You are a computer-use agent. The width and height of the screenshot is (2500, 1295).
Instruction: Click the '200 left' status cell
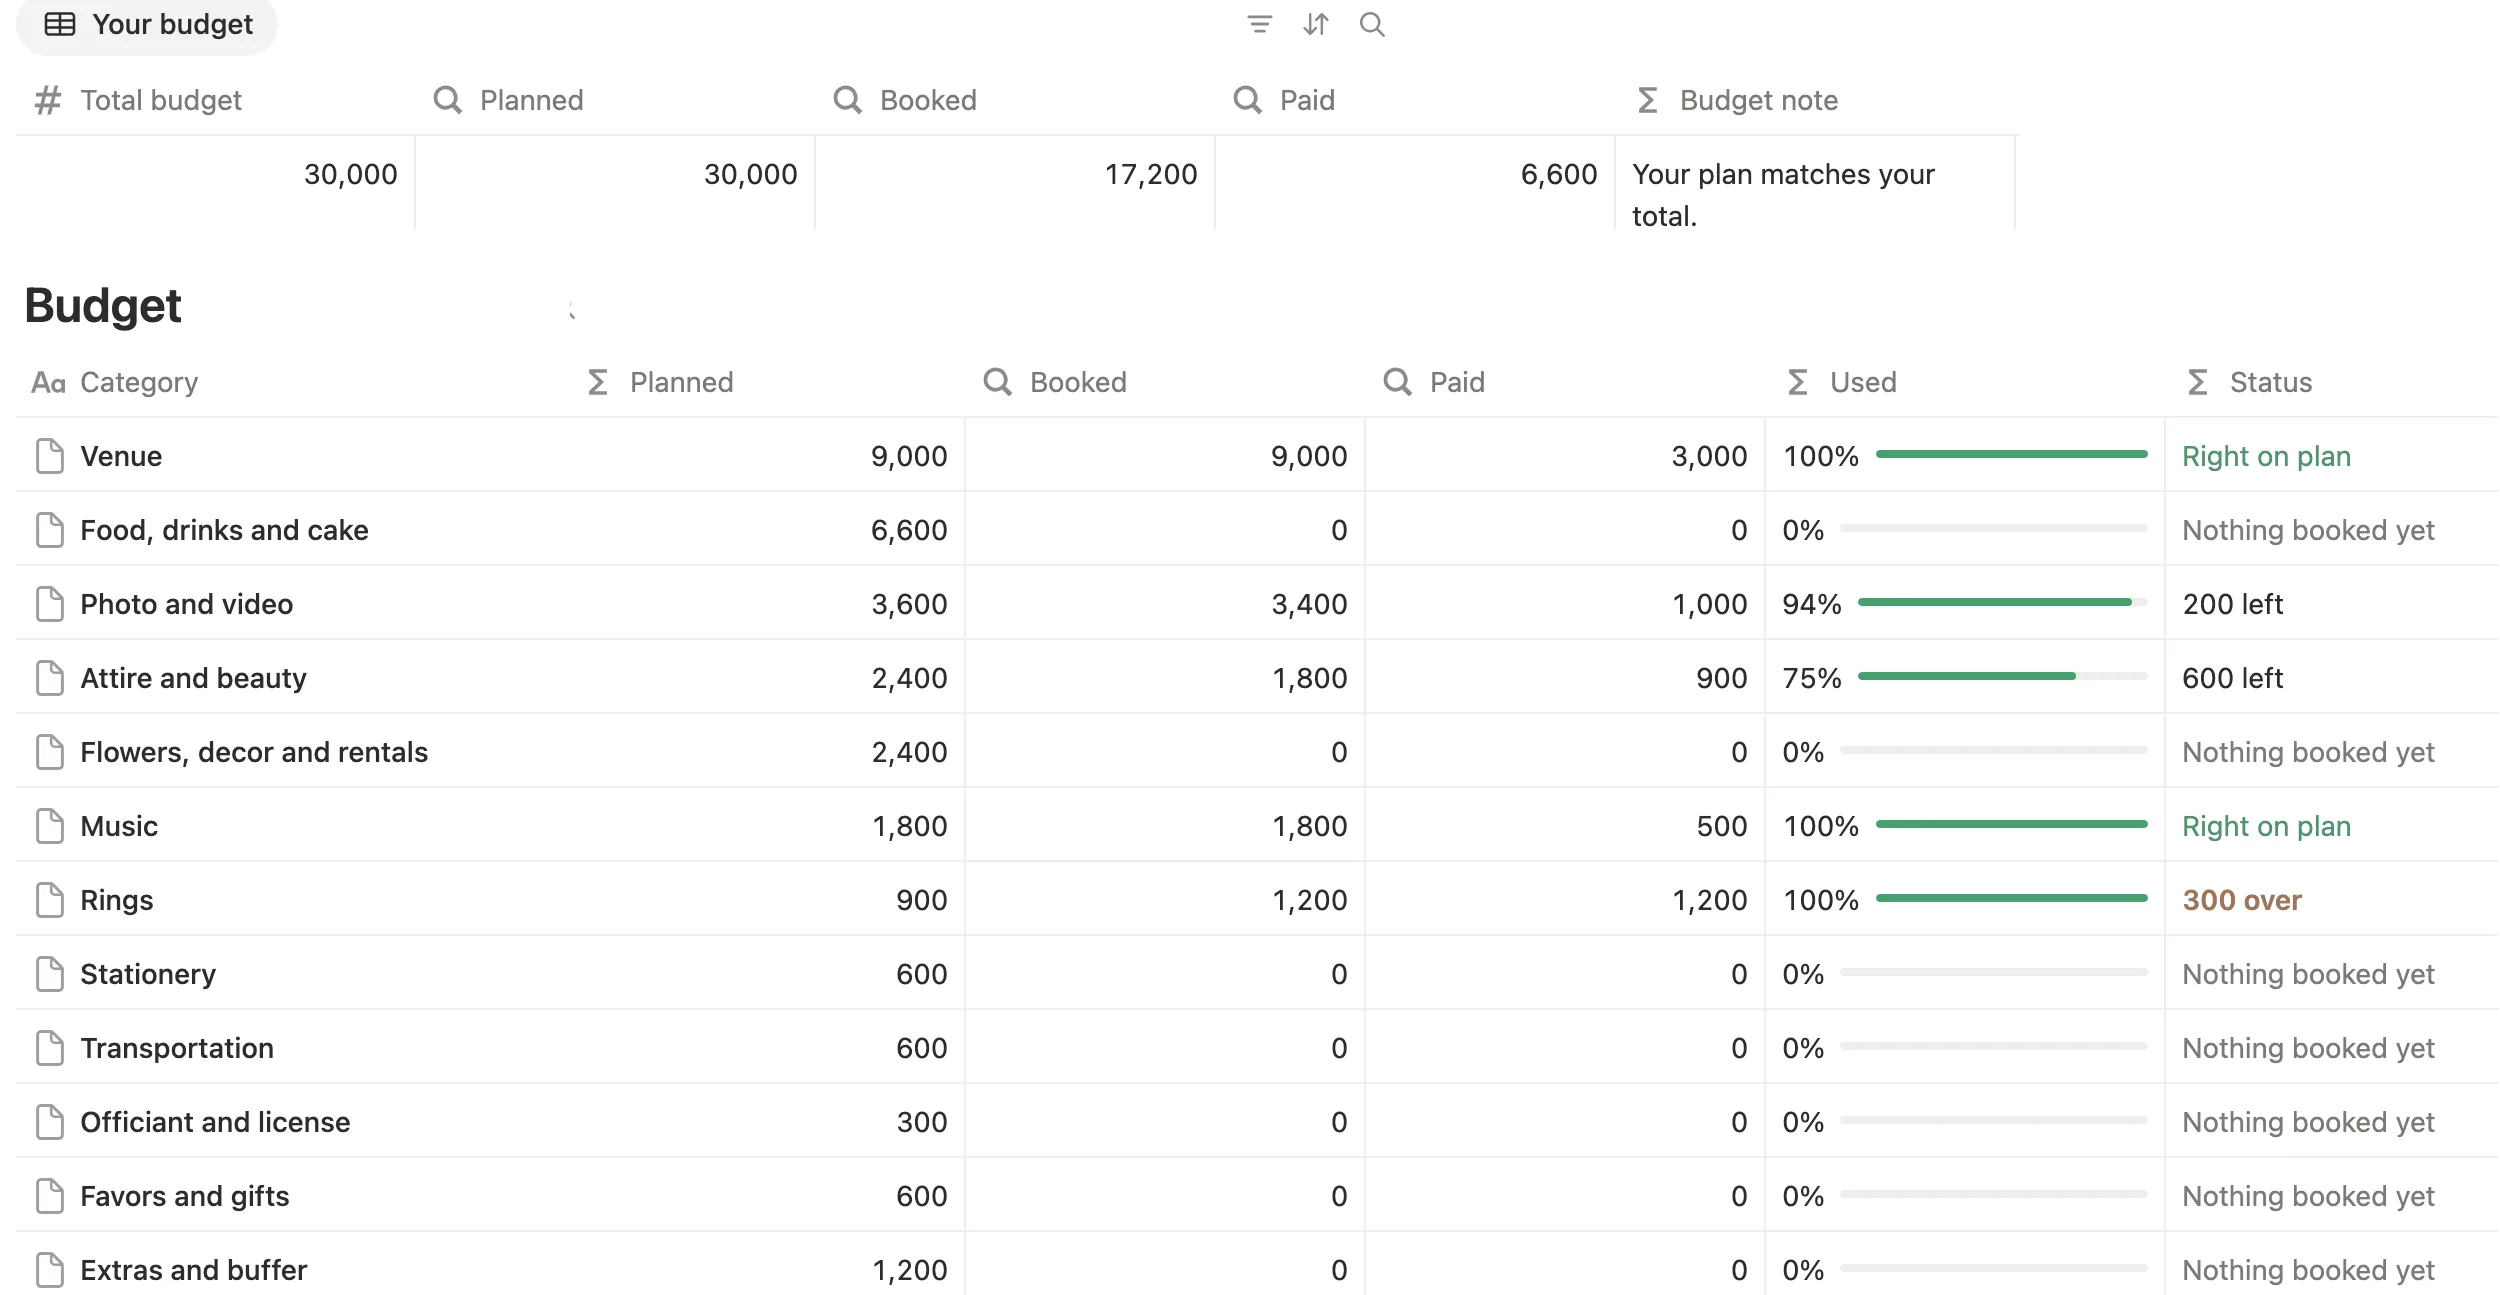tap(2232, 604)
